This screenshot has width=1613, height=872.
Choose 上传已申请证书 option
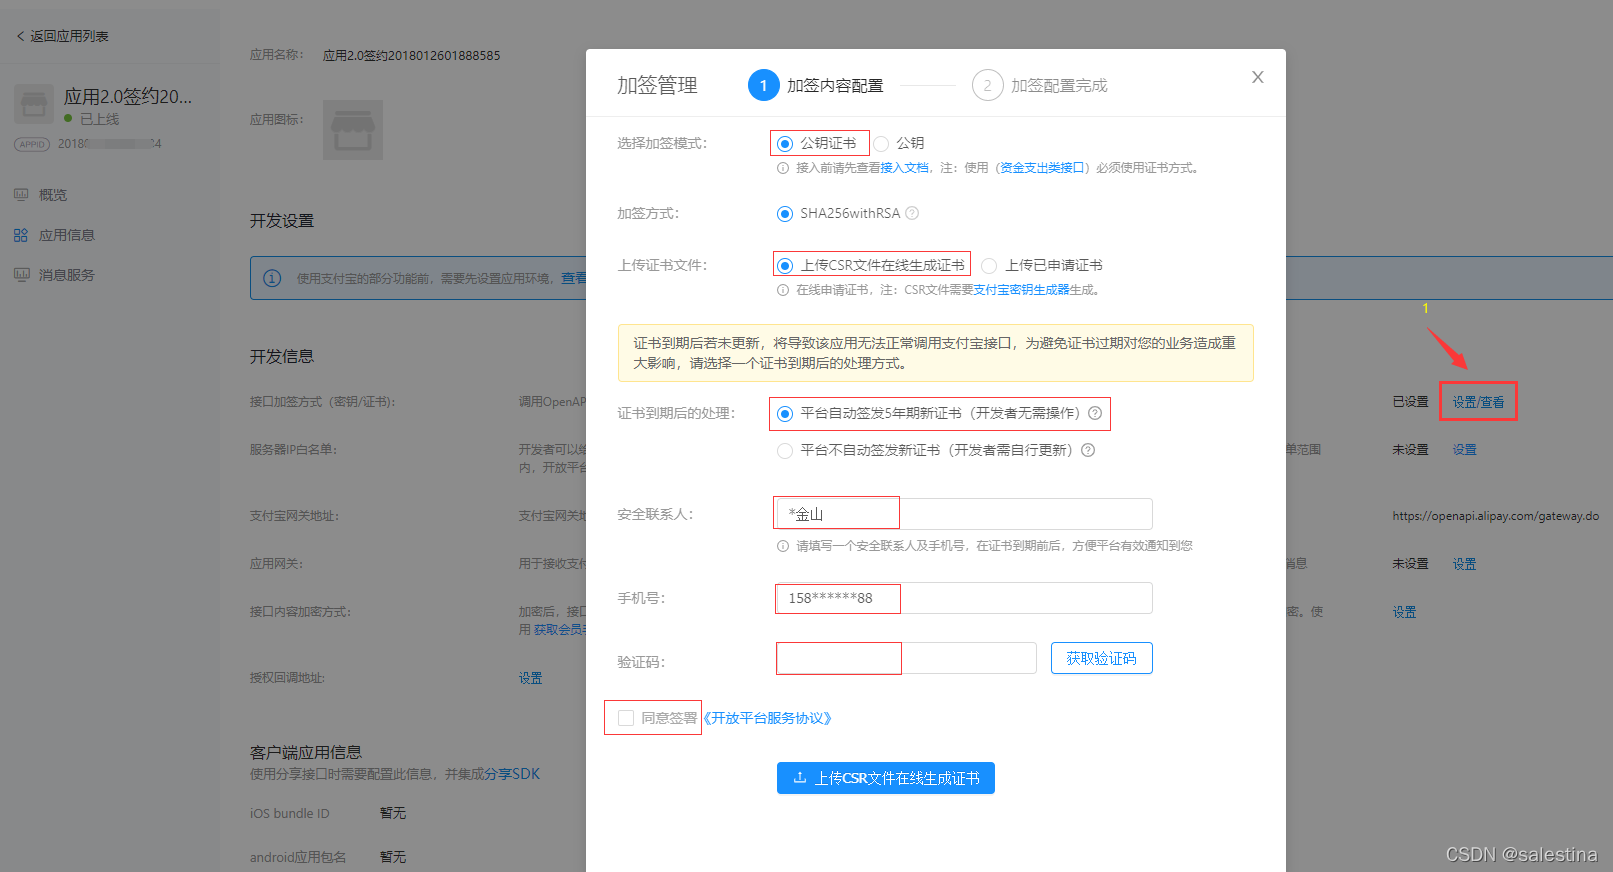pos(989,266)
